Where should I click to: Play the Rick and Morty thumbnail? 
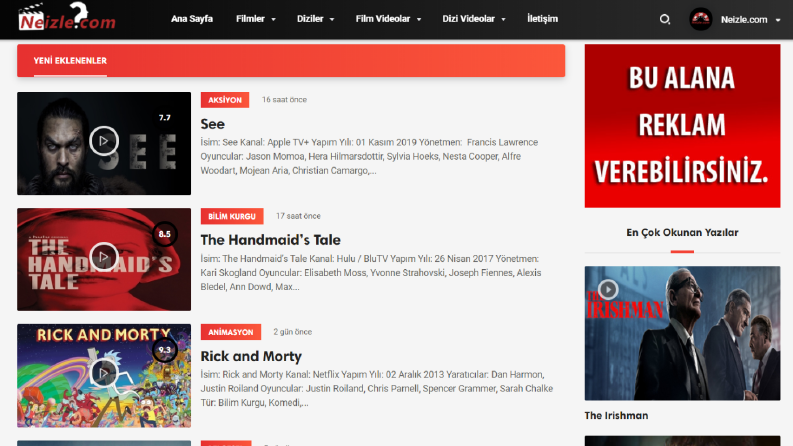pos(104,373)
